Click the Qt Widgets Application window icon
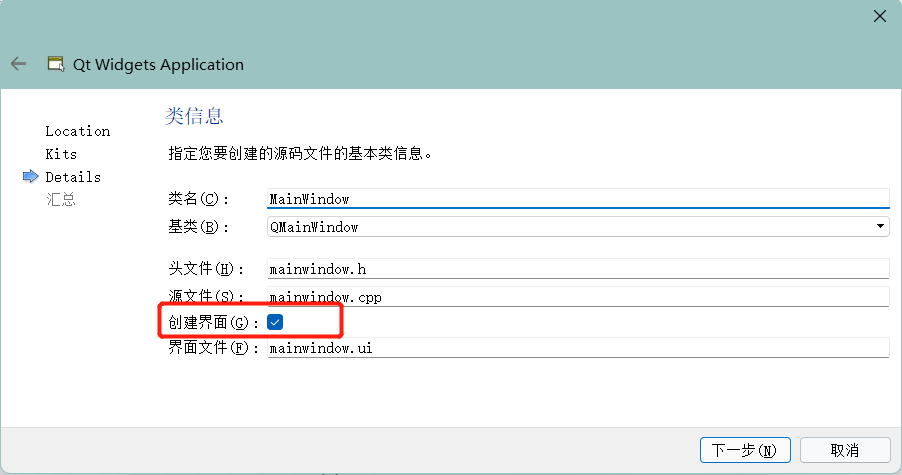The height and width of the screenshot is (475, 902). click(x=56, y=64)
